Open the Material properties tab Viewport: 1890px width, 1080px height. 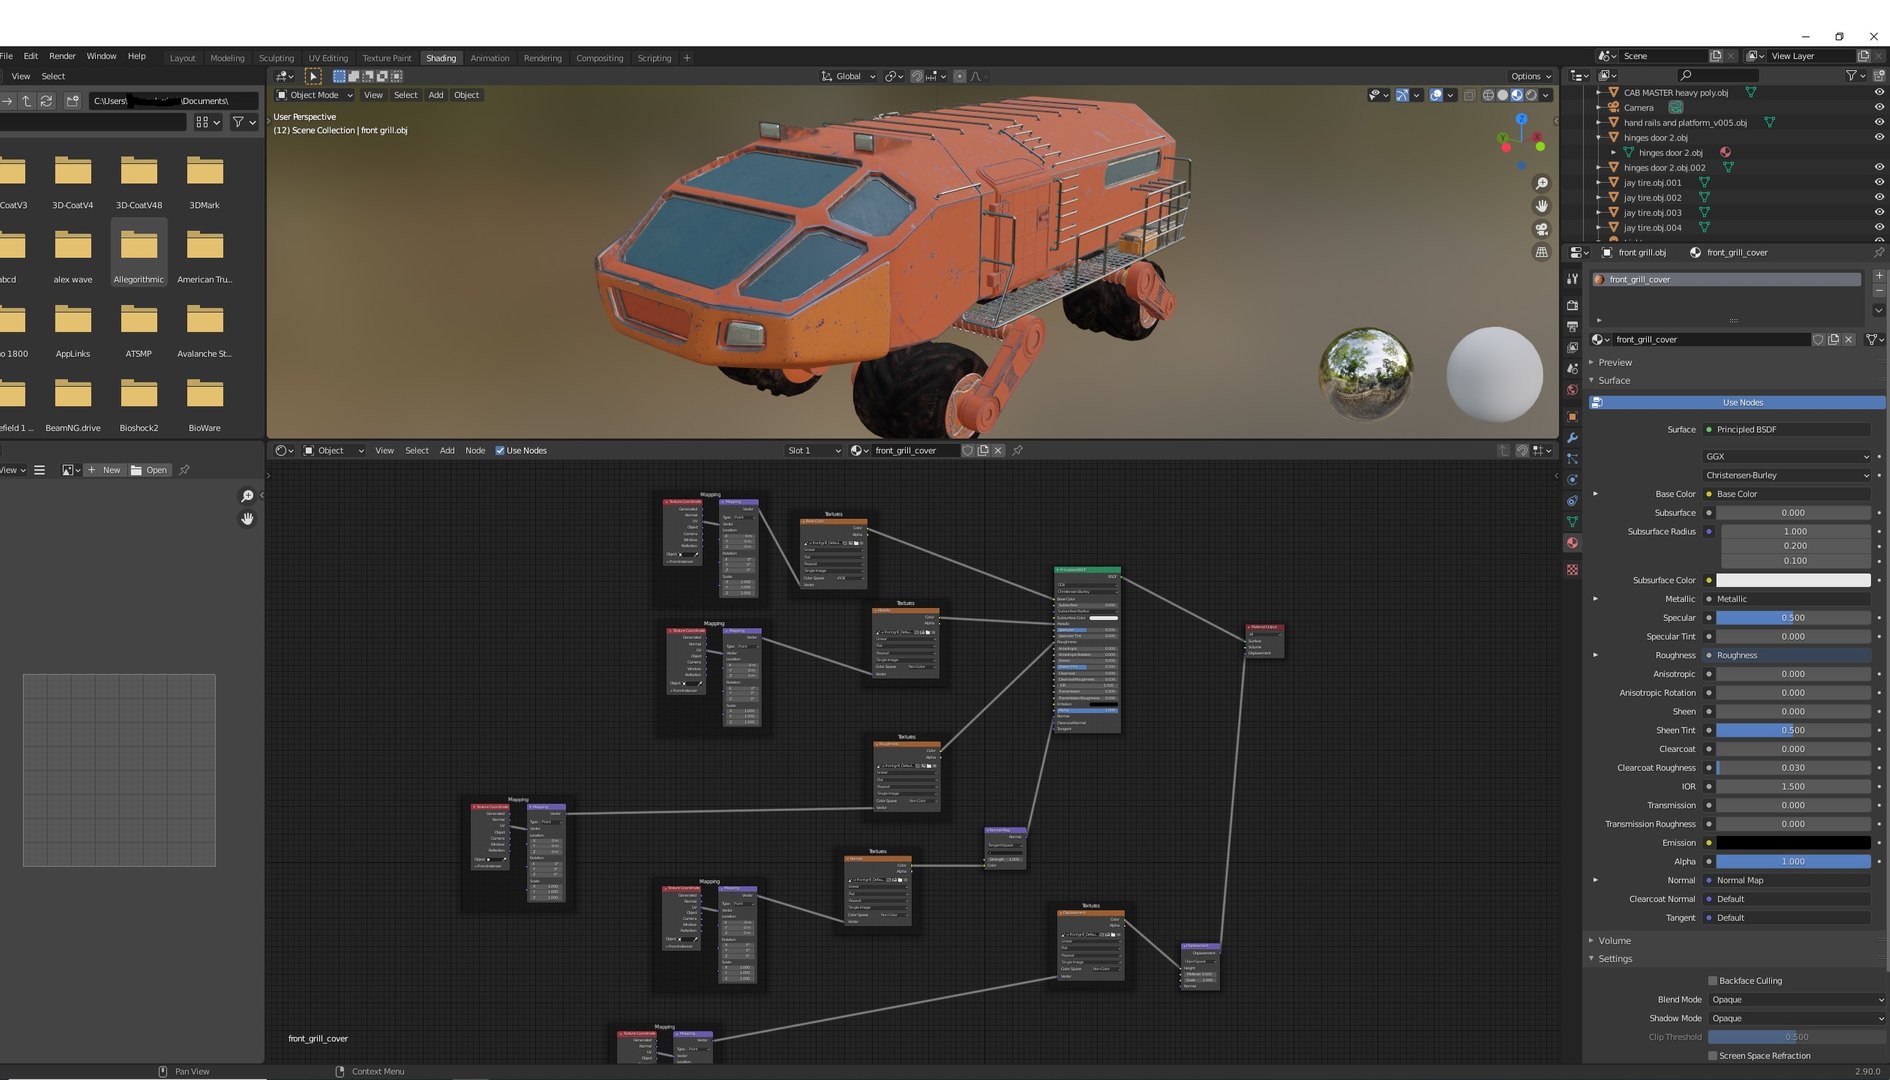coord(1573,543)
